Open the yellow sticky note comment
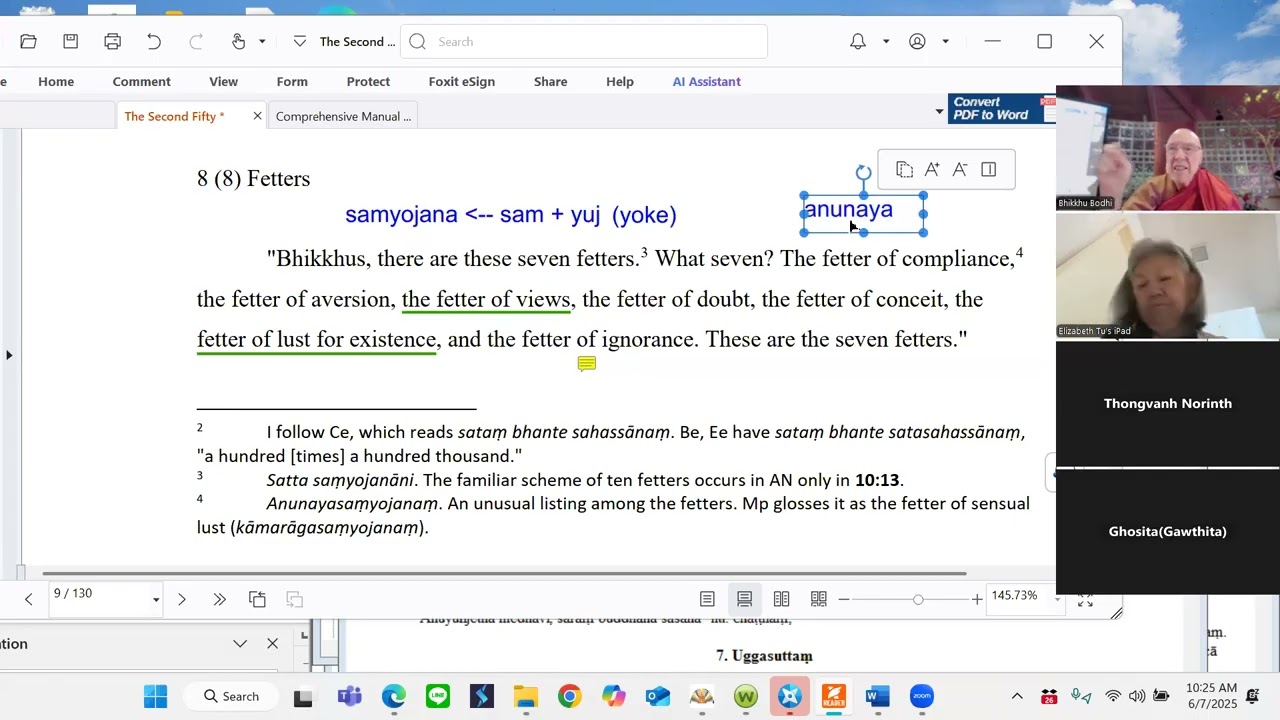This screenshot has width=1280, height=720. (587, 364)
